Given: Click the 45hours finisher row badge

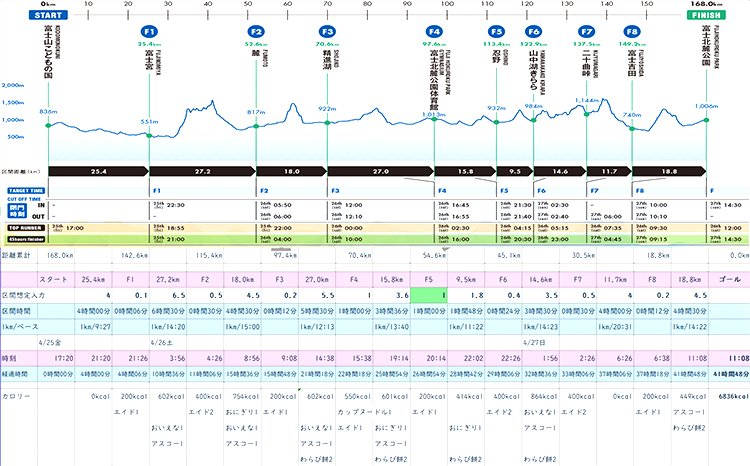Looking at the screenshot, I should point(26,239).
